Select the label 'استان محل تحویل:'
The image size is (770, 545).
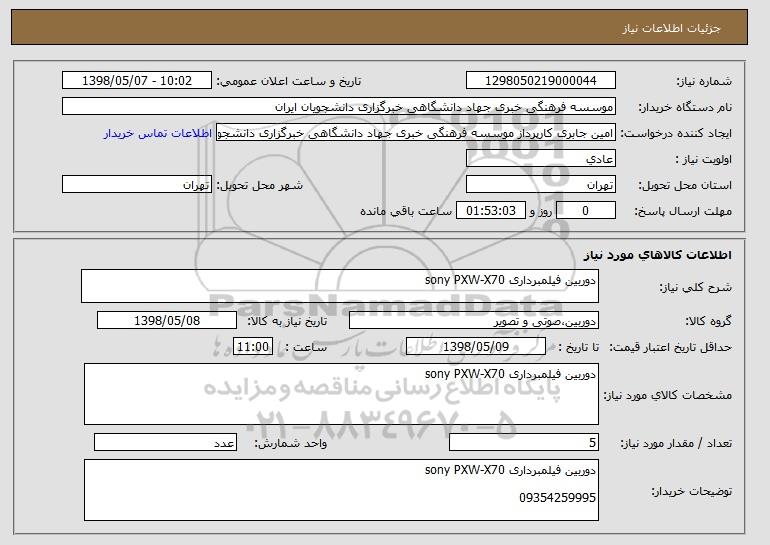click(685, 185)
